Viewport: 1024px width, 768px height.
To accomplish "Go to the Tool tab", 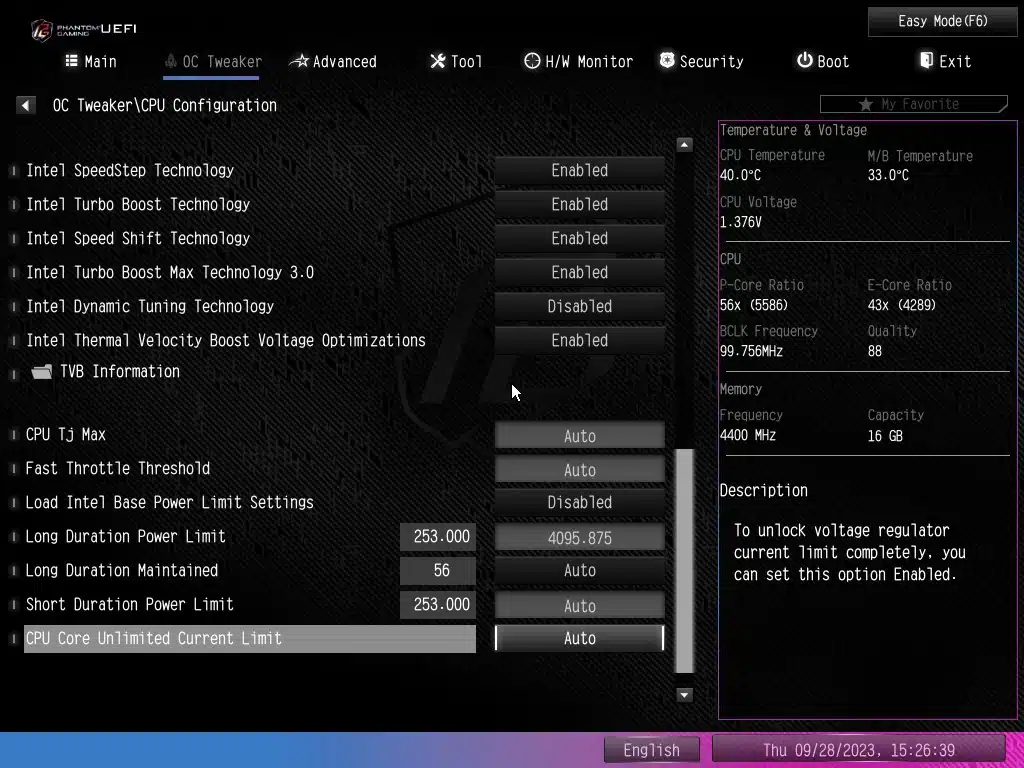I will coord(456,61).
